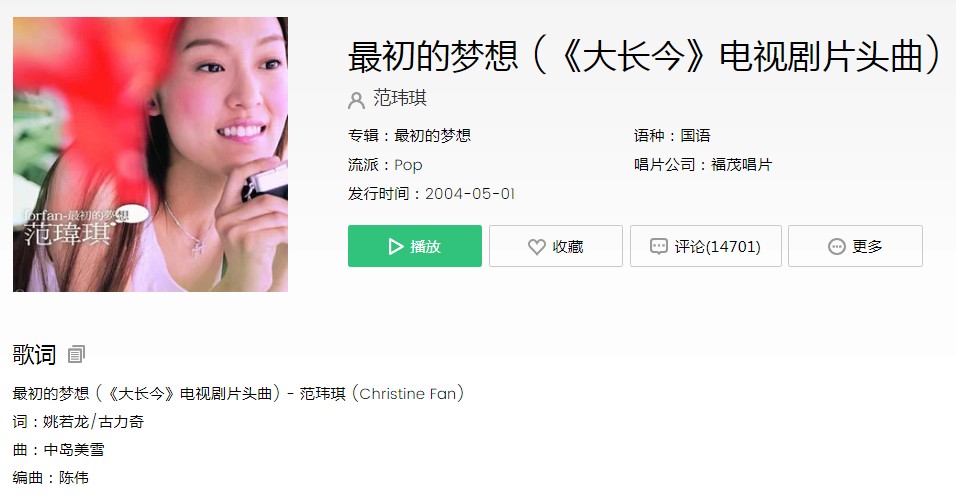Copy lyrics with icon next to 歌词
The width and height of the screenshot is (956, 495).
coord(76,354)
